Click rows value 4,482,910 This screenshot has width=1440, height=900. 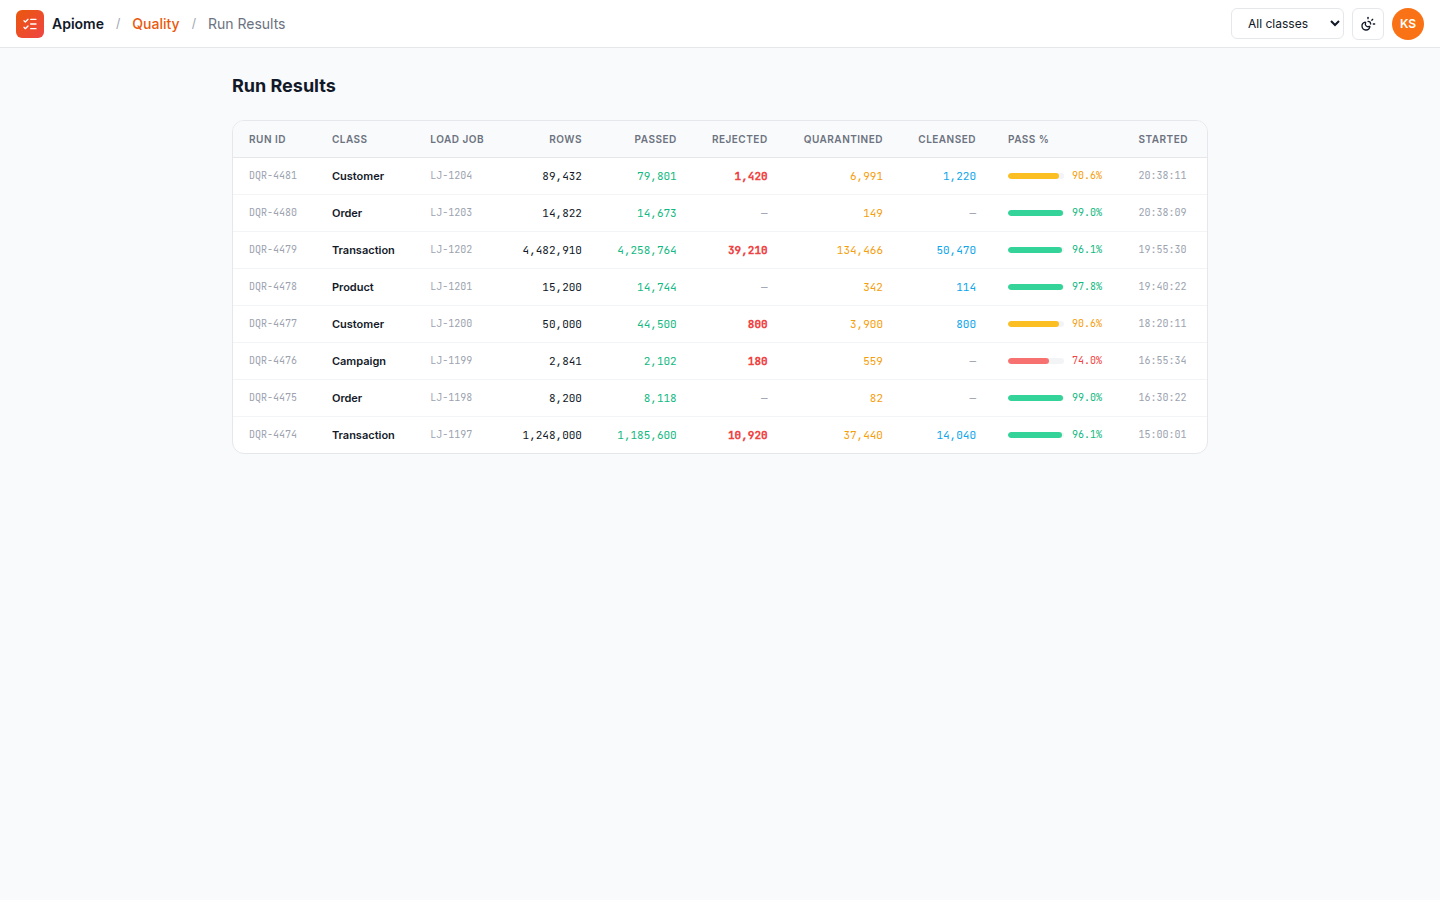click(x=552, y=250)
